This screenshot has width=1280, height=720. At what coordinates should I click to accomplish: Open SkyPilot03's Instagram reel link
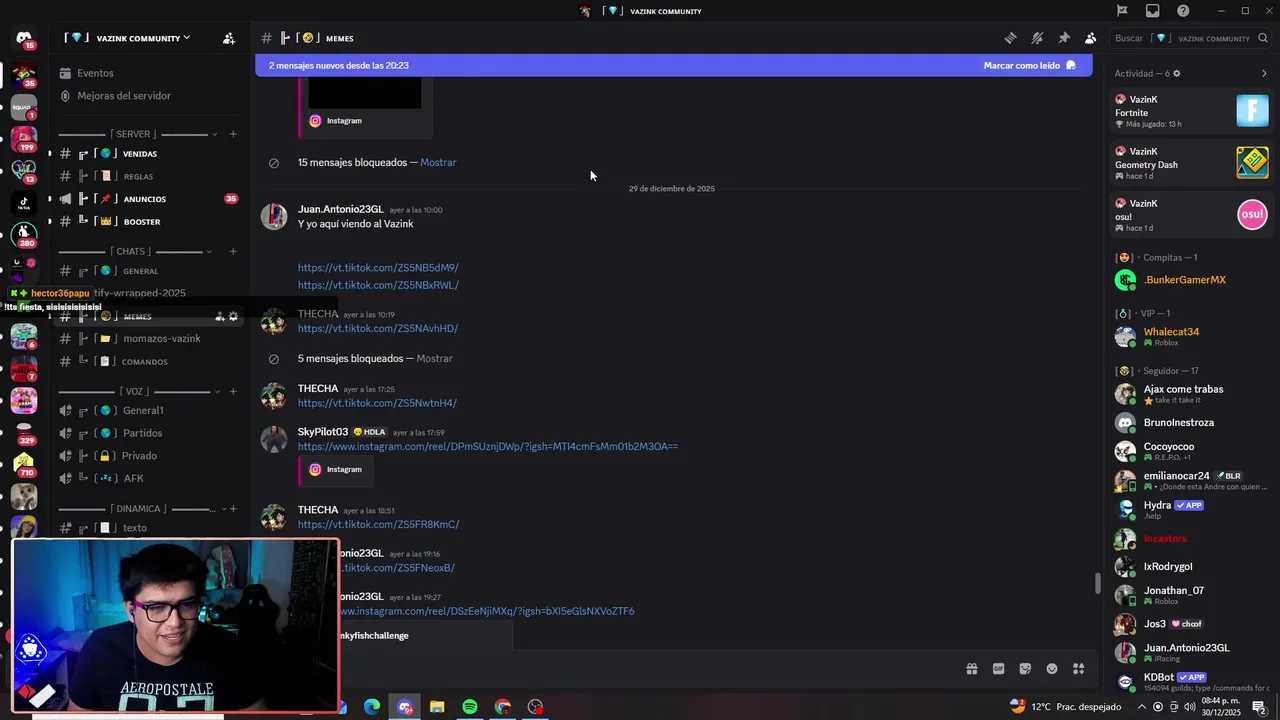488,446
